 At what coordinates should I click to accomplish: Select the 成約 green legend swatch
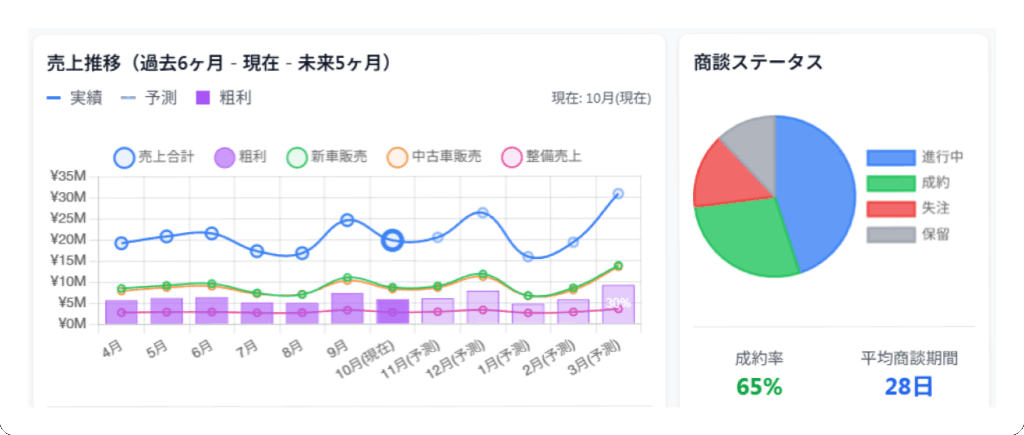890,183
